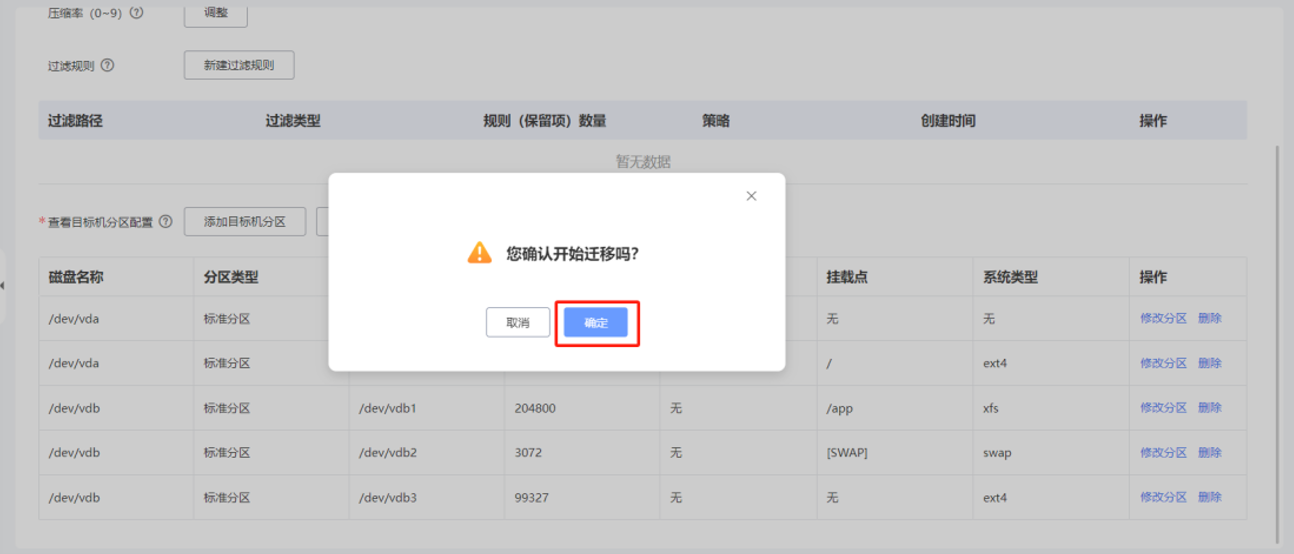Delete the /dev/vdb3 partition row
Viewport: 1294px width, 554px height.
1209,497
